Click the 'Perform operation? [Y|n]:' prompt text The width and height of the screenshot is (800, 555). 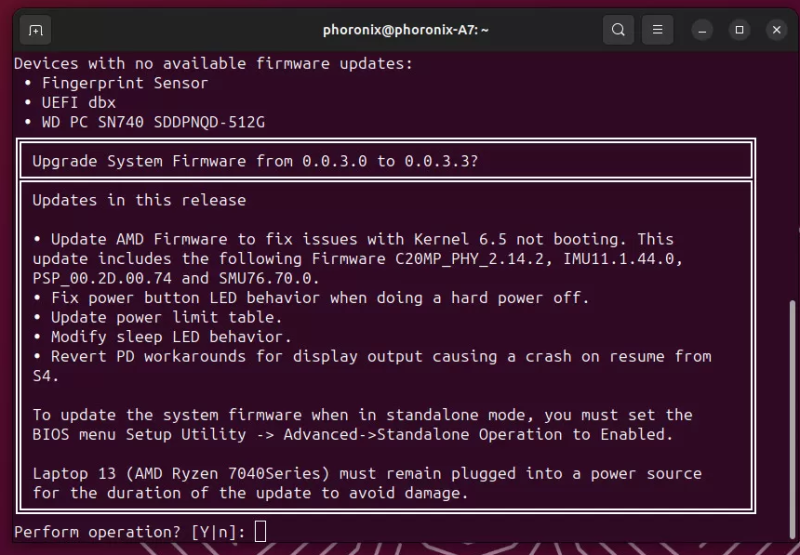tap(130, 532)
